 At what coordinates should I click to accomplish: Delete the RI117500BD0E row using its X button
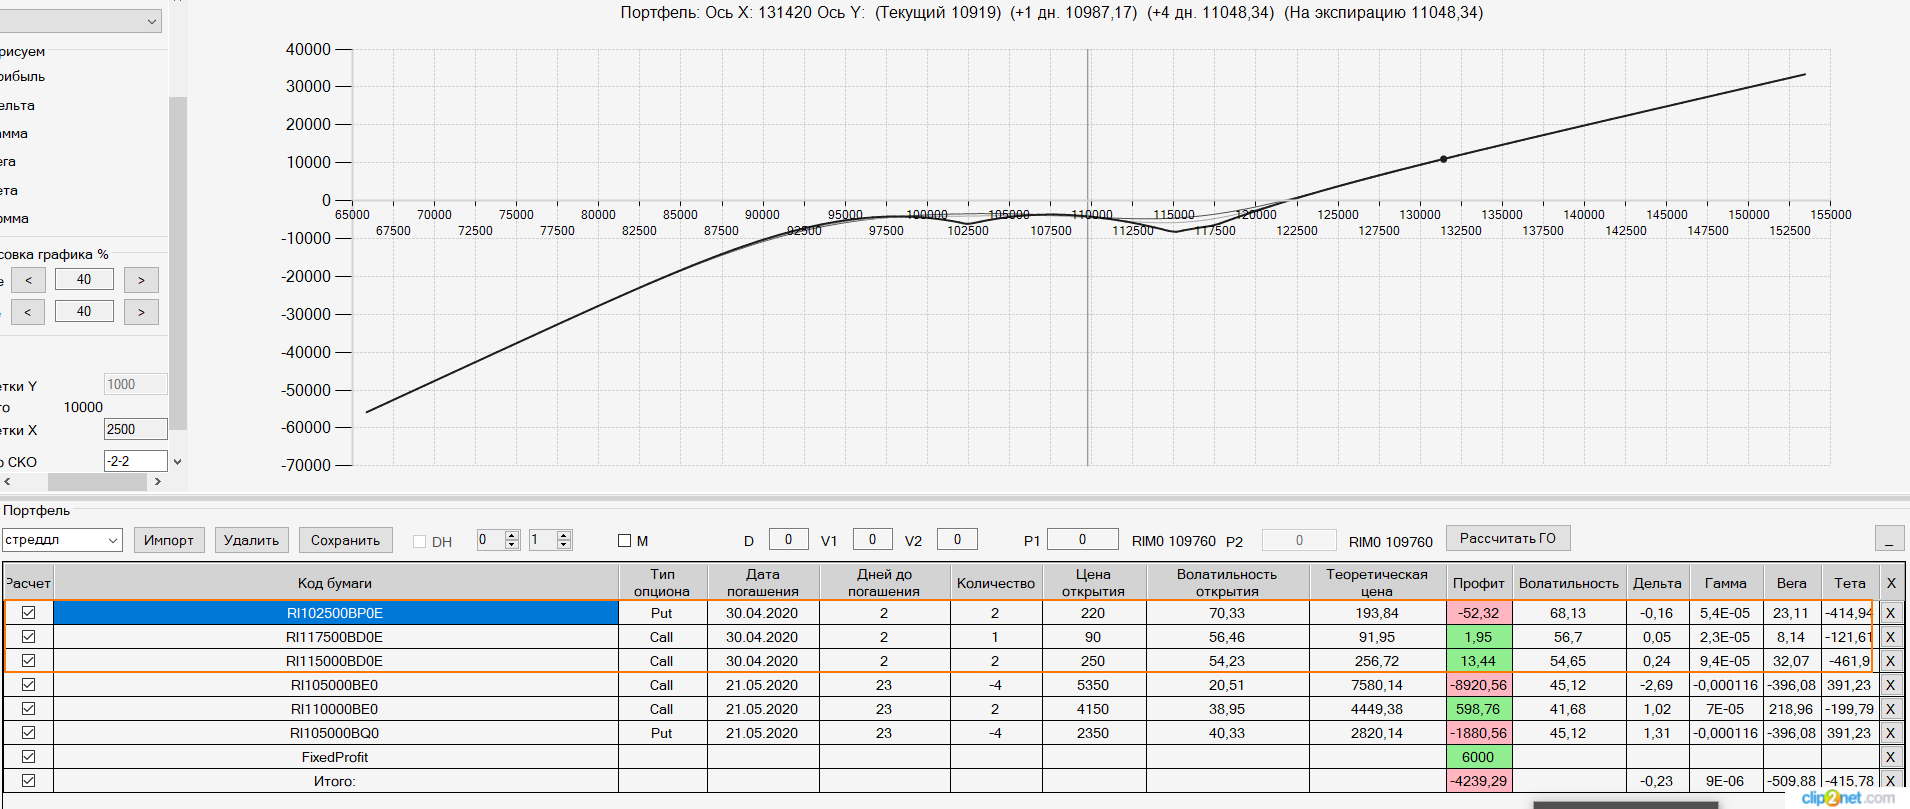[1890, 637]
